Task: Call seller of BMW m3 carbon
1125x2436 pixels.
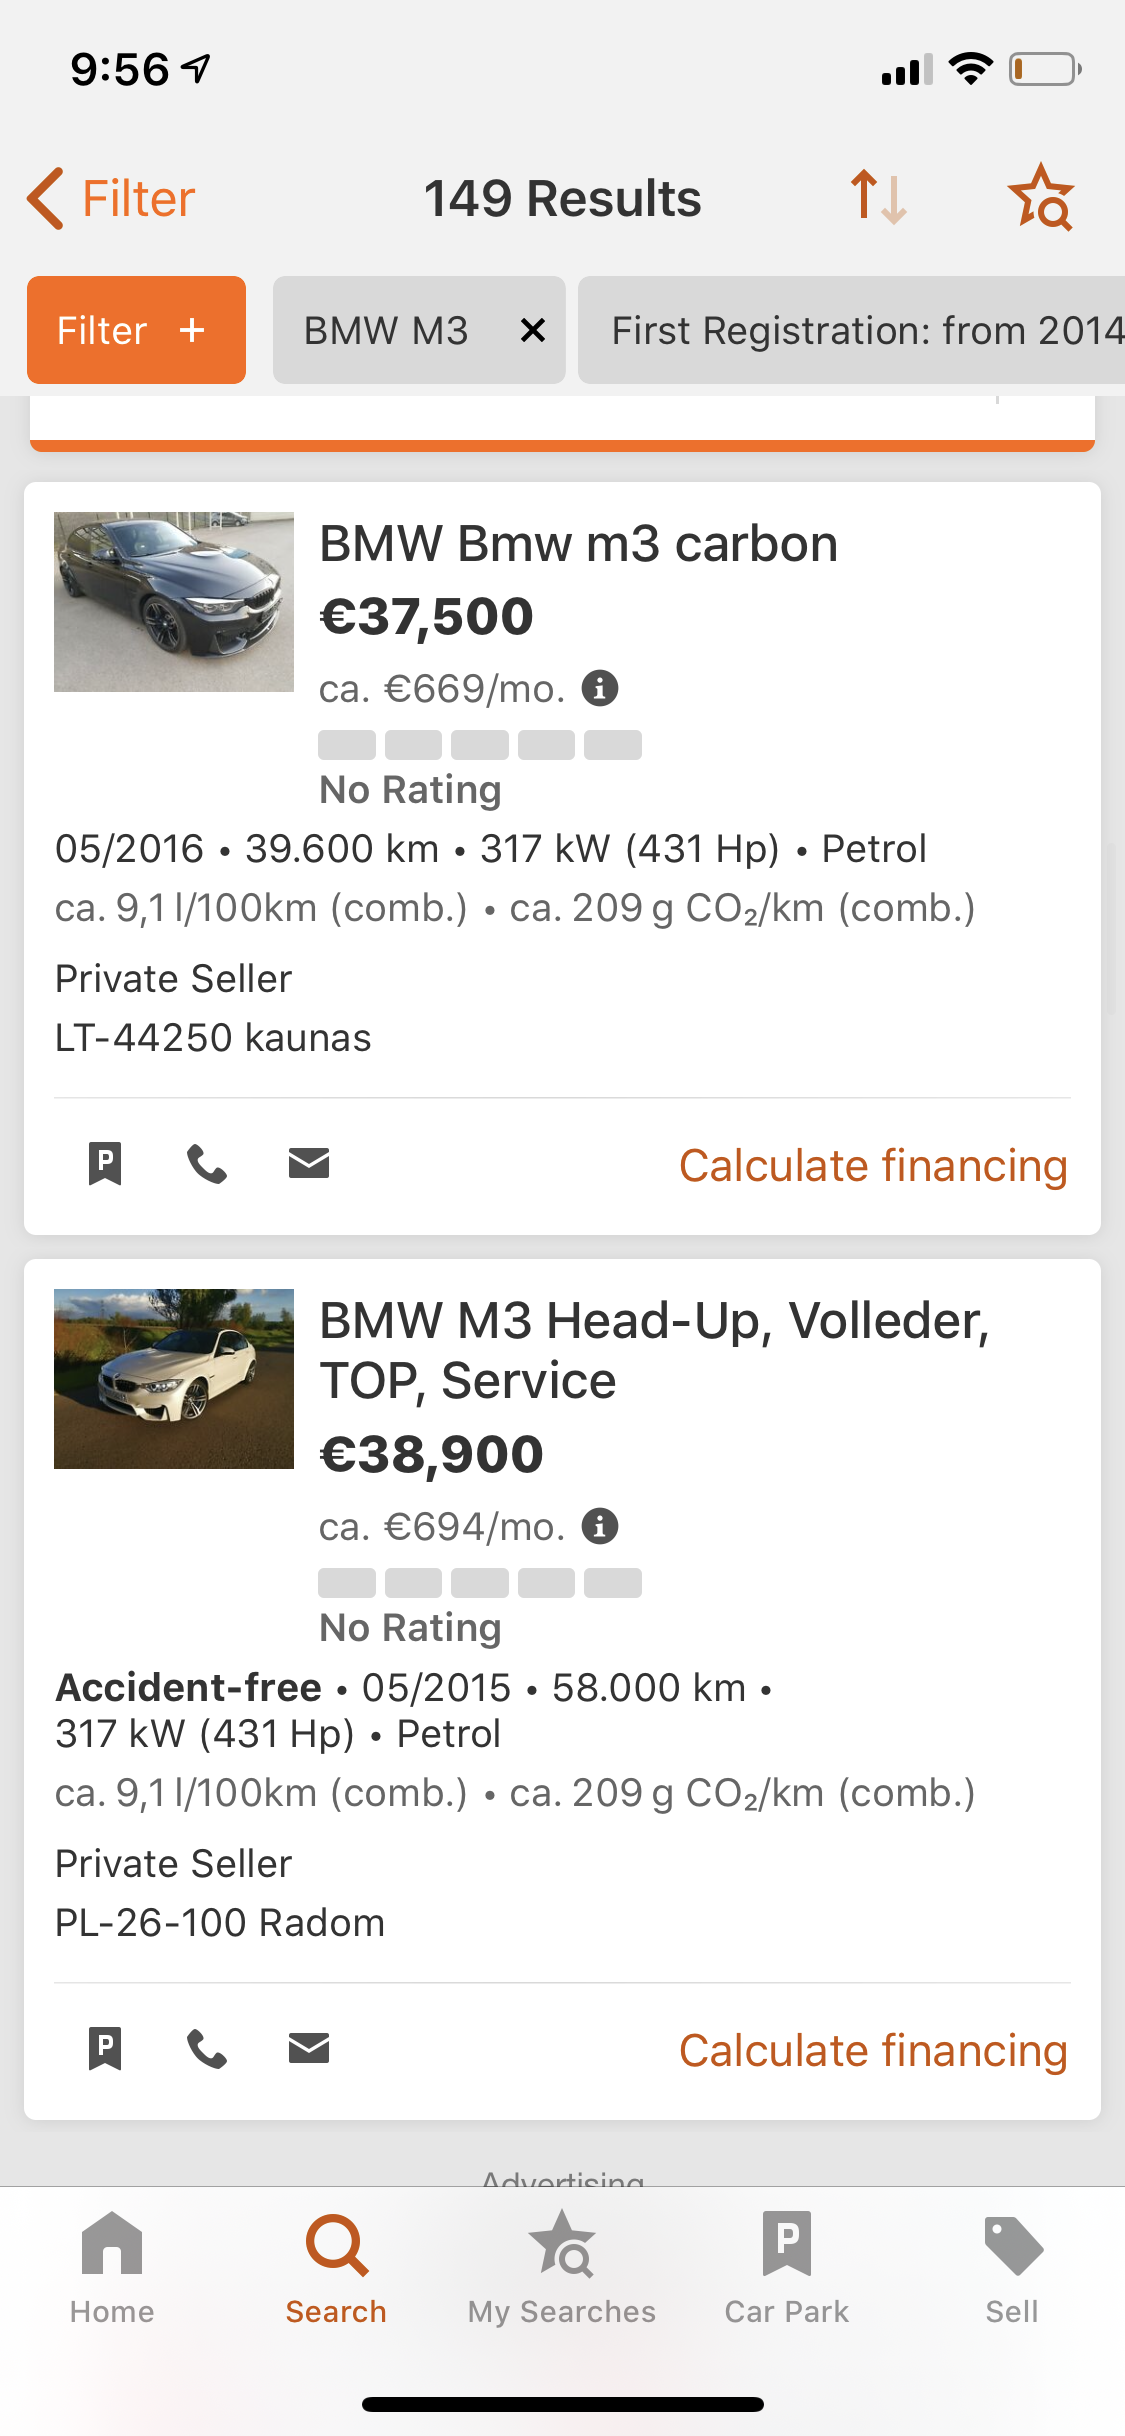Action: pos(207,1164)
